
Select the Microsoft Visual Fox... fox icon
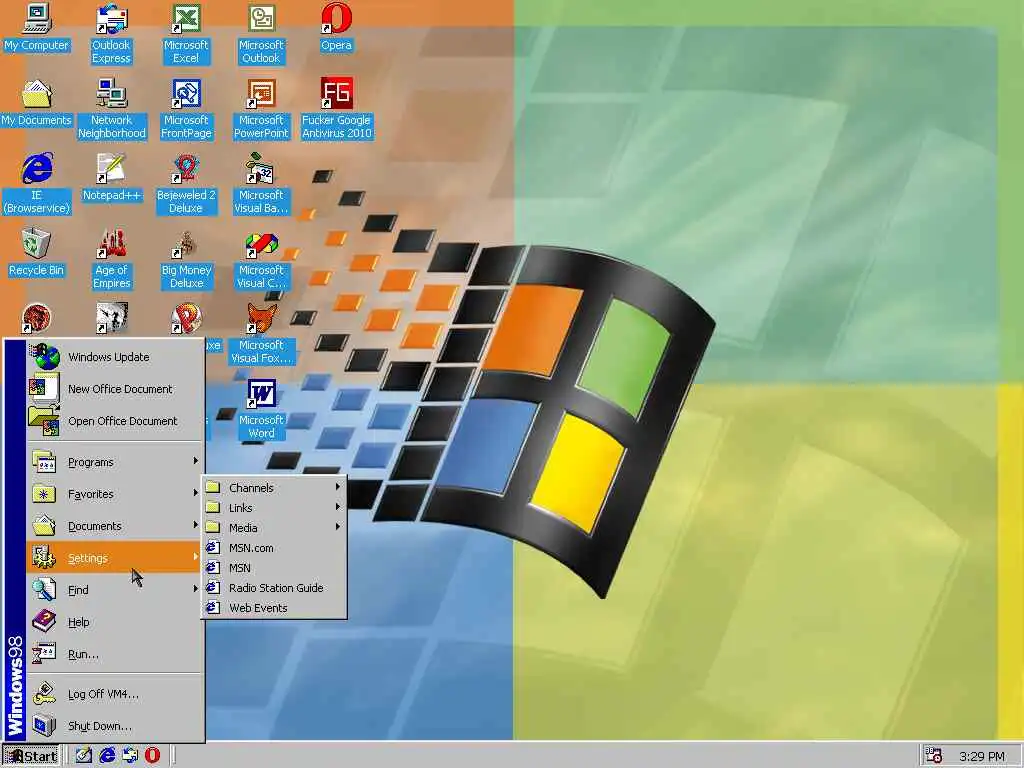(261, 319)
